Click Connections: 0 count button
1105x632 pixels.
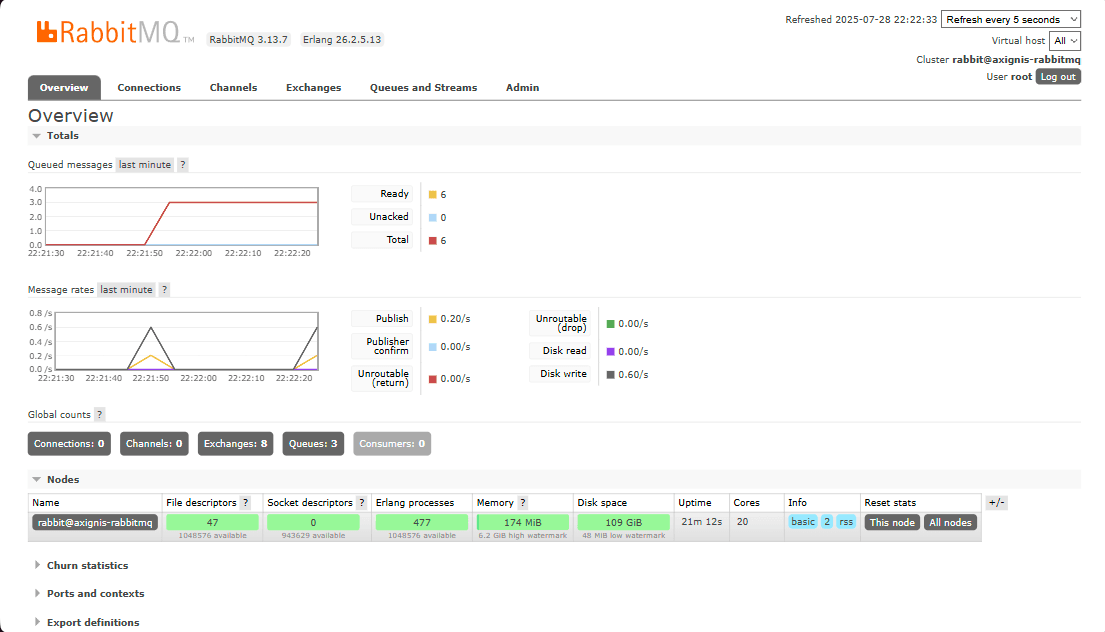69,444
